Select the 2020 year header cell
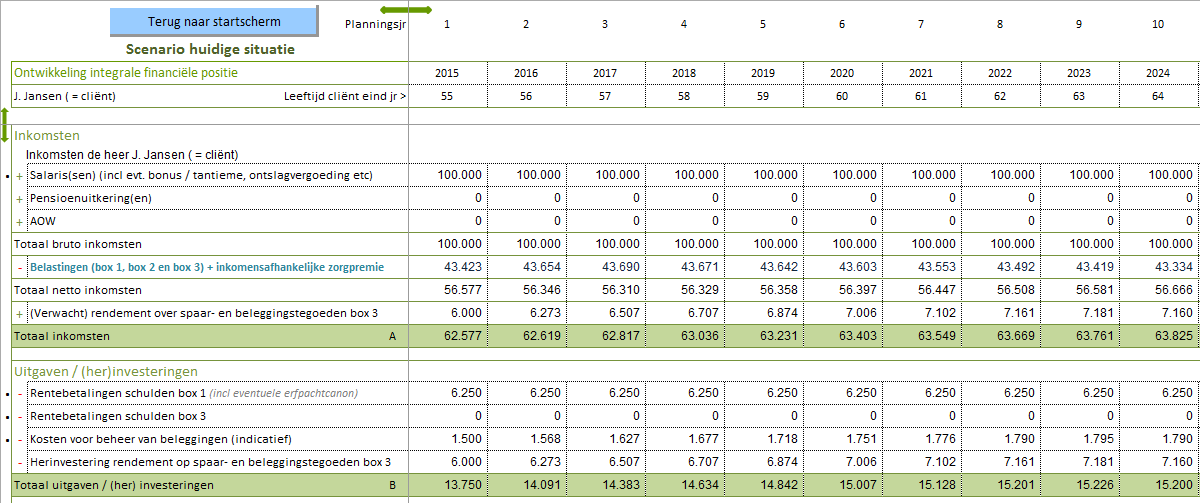Image resolution: width=1200 pixels, height=503 pixels. [842, 73]
